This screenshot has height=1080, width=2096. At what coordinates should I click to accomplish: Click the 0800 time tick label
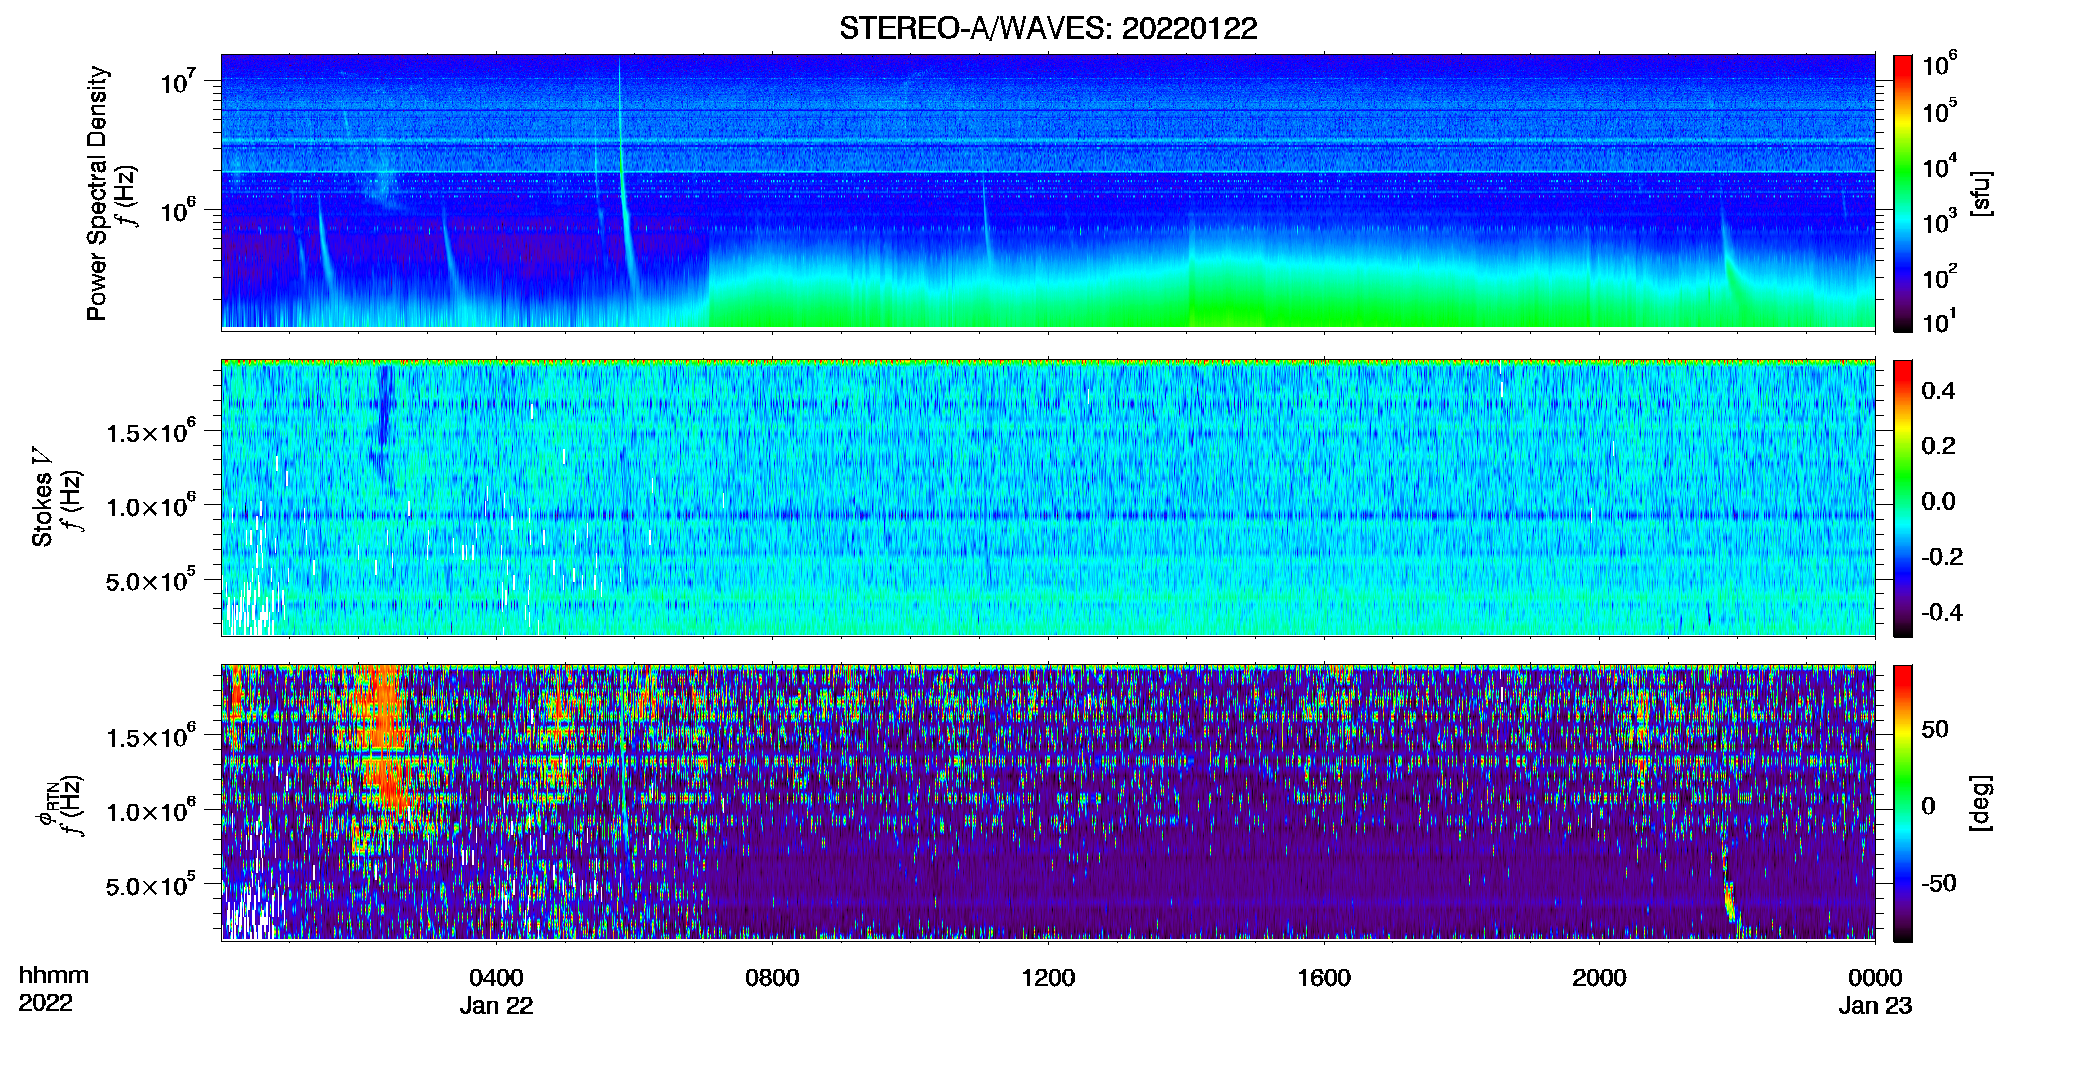coord(772,977)
